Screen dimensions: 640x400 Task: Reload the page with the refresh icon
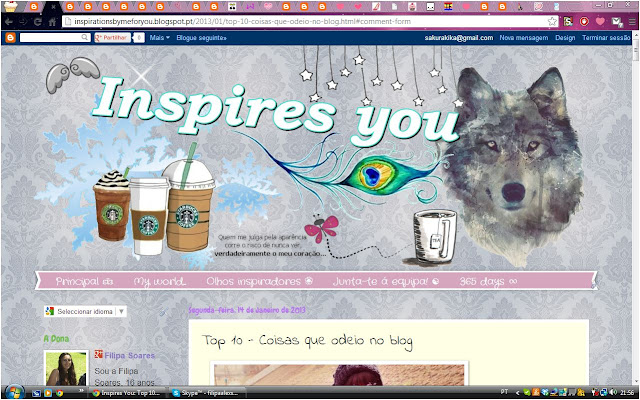point(38,22)
